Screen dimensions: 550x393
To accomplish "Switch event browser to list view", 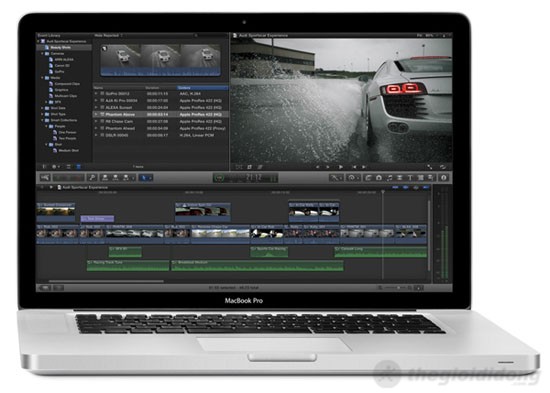I will 78,167.
